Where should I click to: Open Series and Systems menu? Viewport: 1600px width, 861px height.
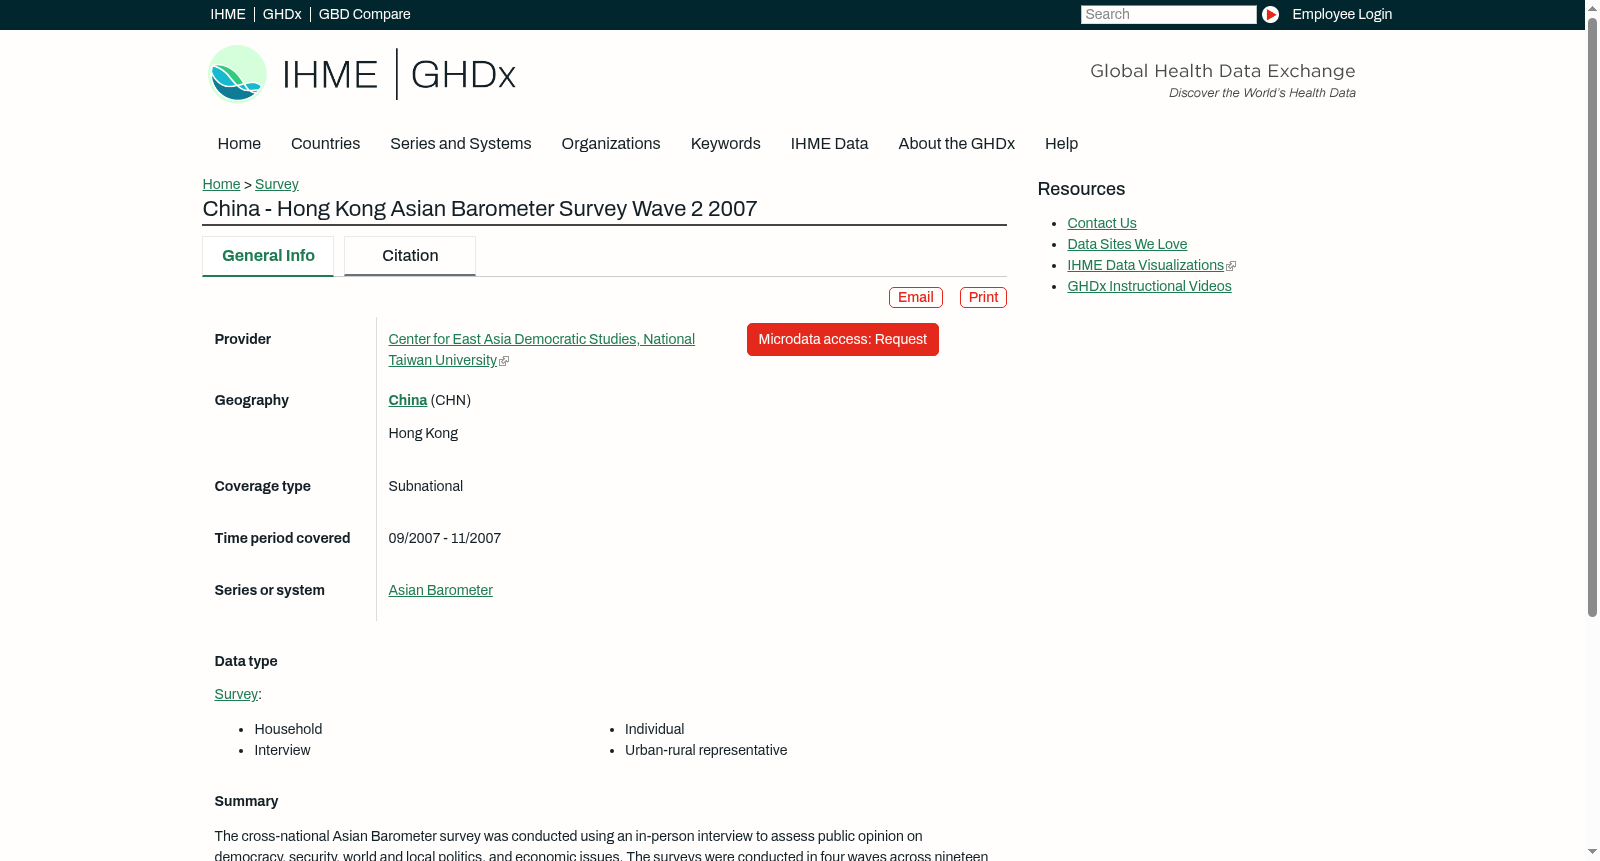click(x=460, y=144)
